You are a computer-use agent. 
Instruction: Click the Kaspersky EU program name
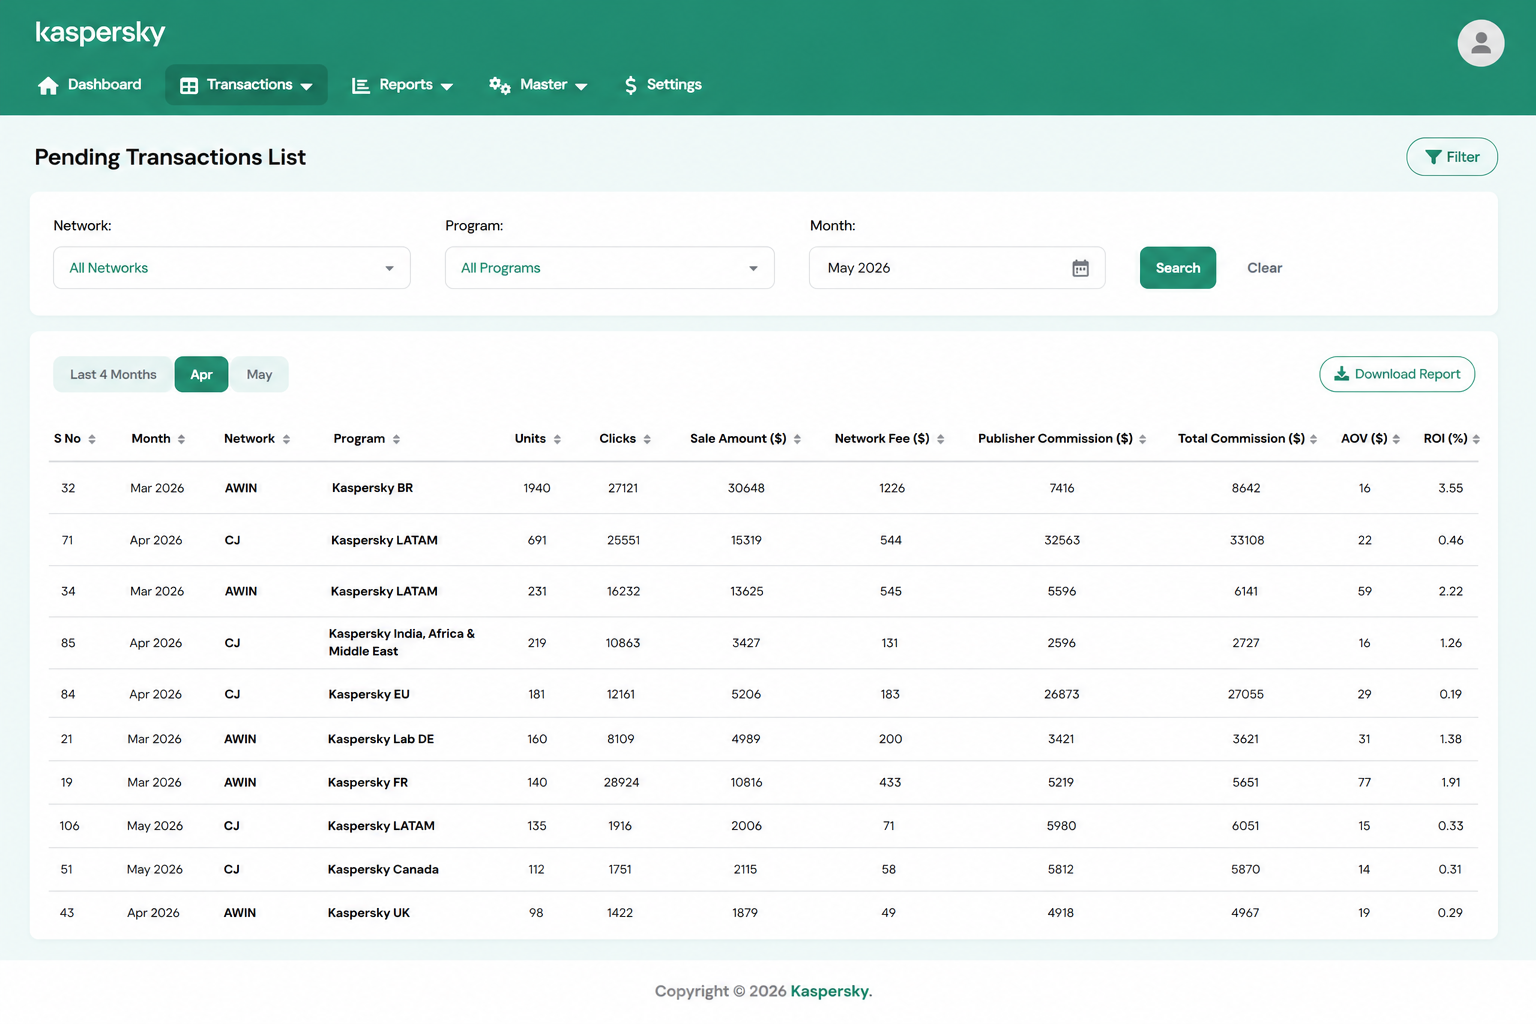[x=369, y=694]
